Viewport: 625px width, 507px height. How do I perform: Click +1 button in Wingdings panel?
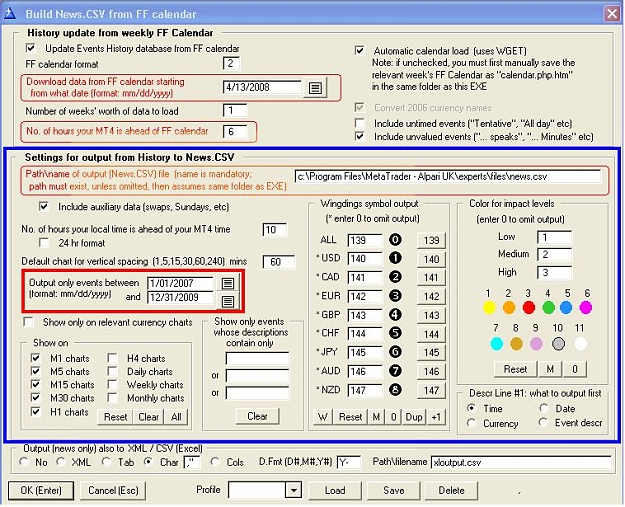tap(436, 417)
